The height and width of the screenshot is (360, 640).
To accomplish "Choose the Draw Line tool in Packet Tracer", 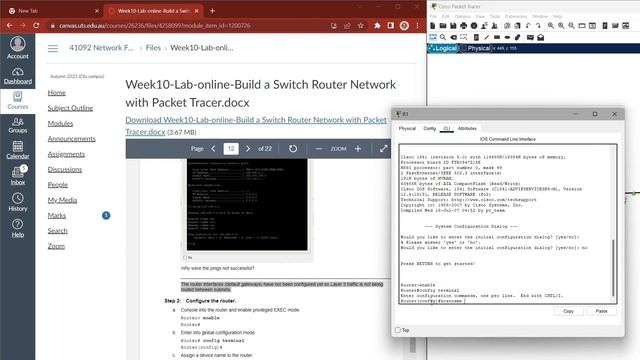I will coord(486,37).
